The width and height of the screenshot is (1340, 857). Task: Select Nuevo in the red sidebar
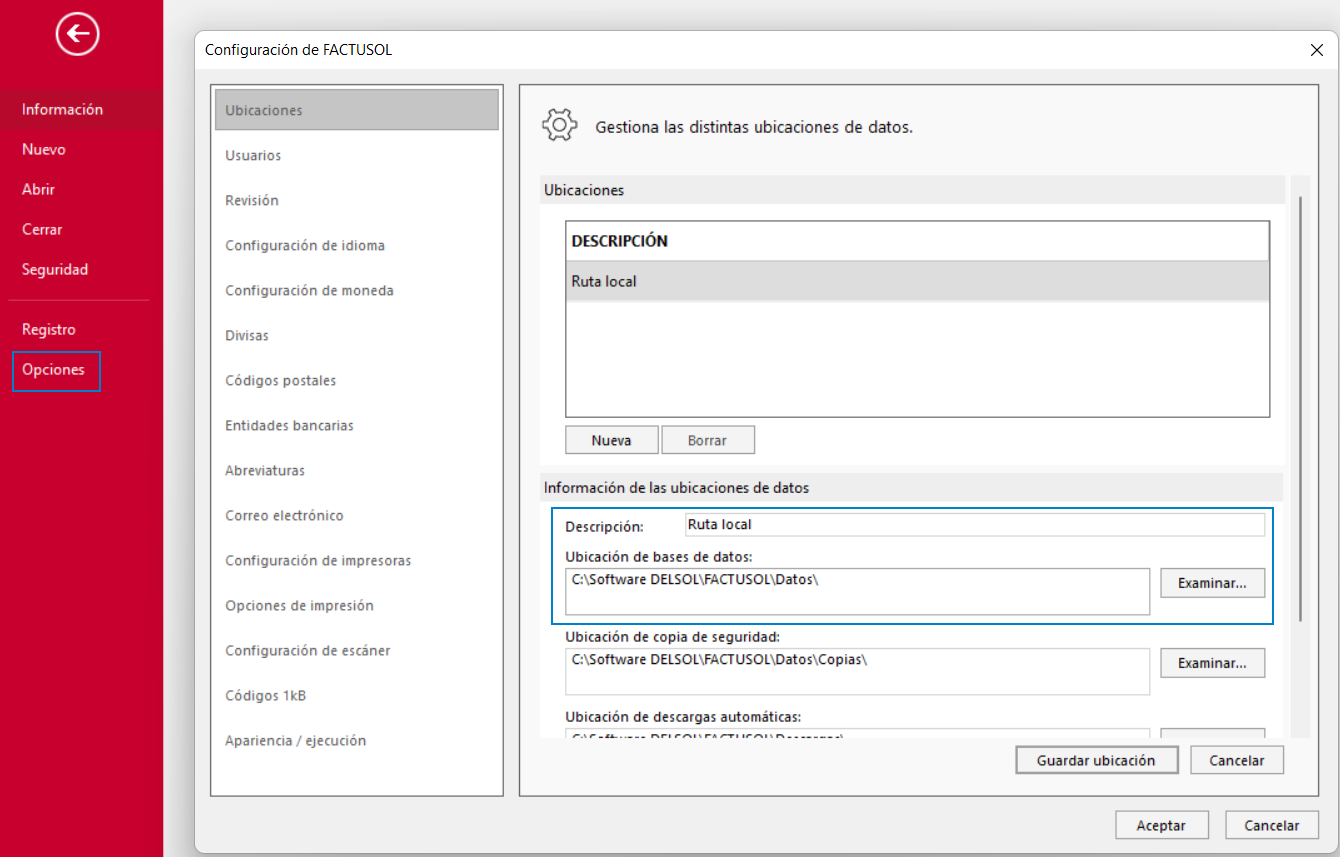click(44, 150)
